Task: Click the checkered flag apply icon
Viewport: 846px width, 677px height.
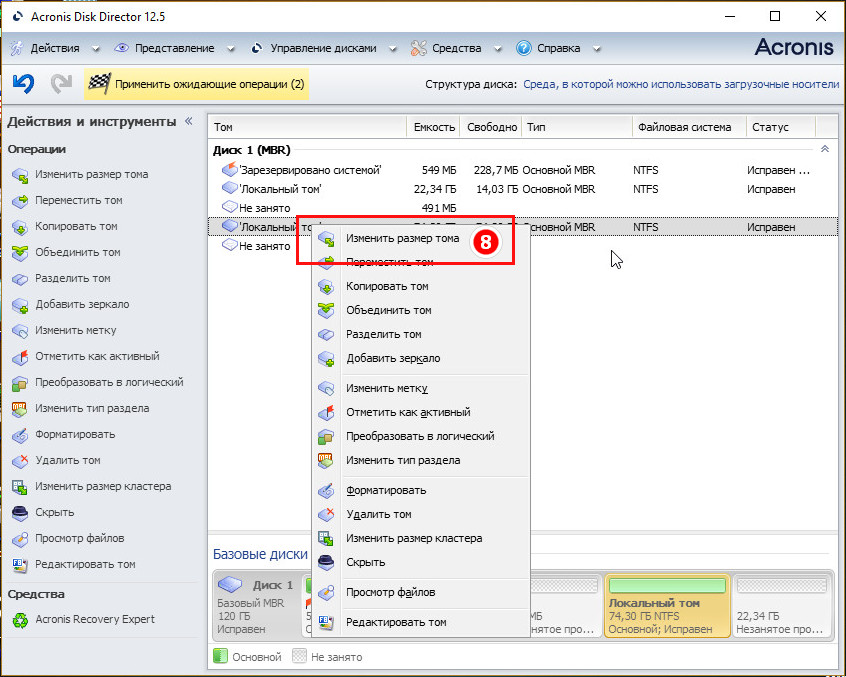Action: coord(99,84)
